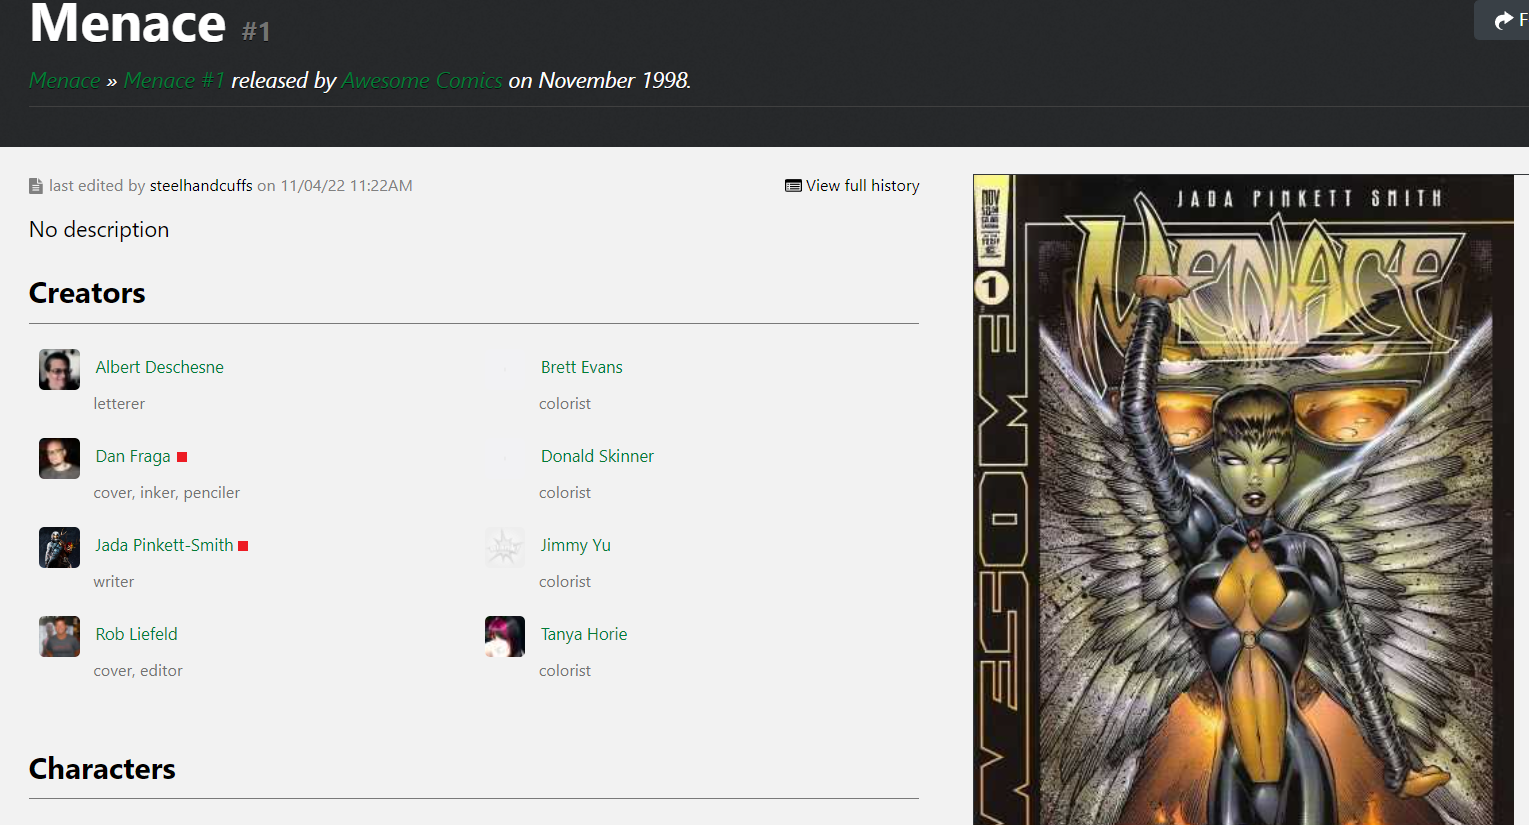Click the document icon beside last edited
This screenshot has height=825, width=1529.
tap(36, 186)
